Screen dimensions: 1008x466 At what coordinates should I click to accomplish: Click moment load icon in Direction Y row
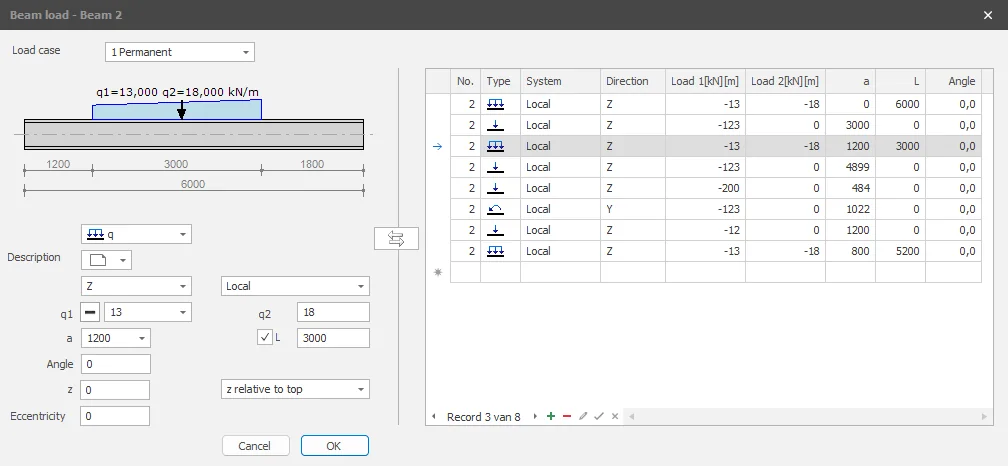(496, 209)
